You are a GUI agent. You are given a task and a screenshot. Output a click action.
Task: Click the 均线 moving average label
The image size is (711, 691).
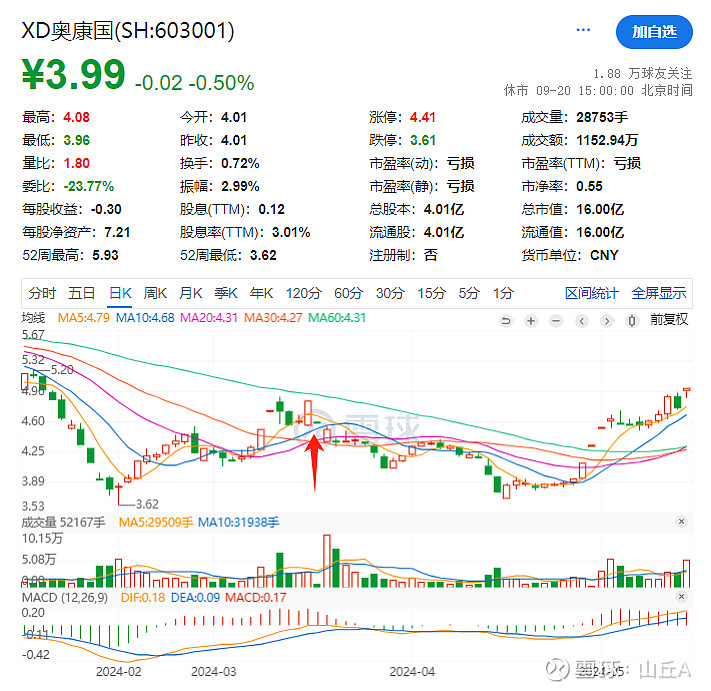point(33,318)
